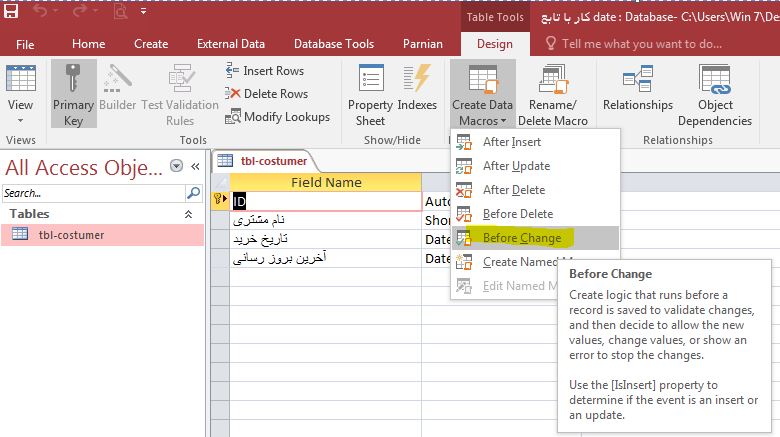The width and height of the screenshot is (780, 437).
Task: Choose Before Change from the macro menu
Action: pyautogui.click(x=535, y=238)
